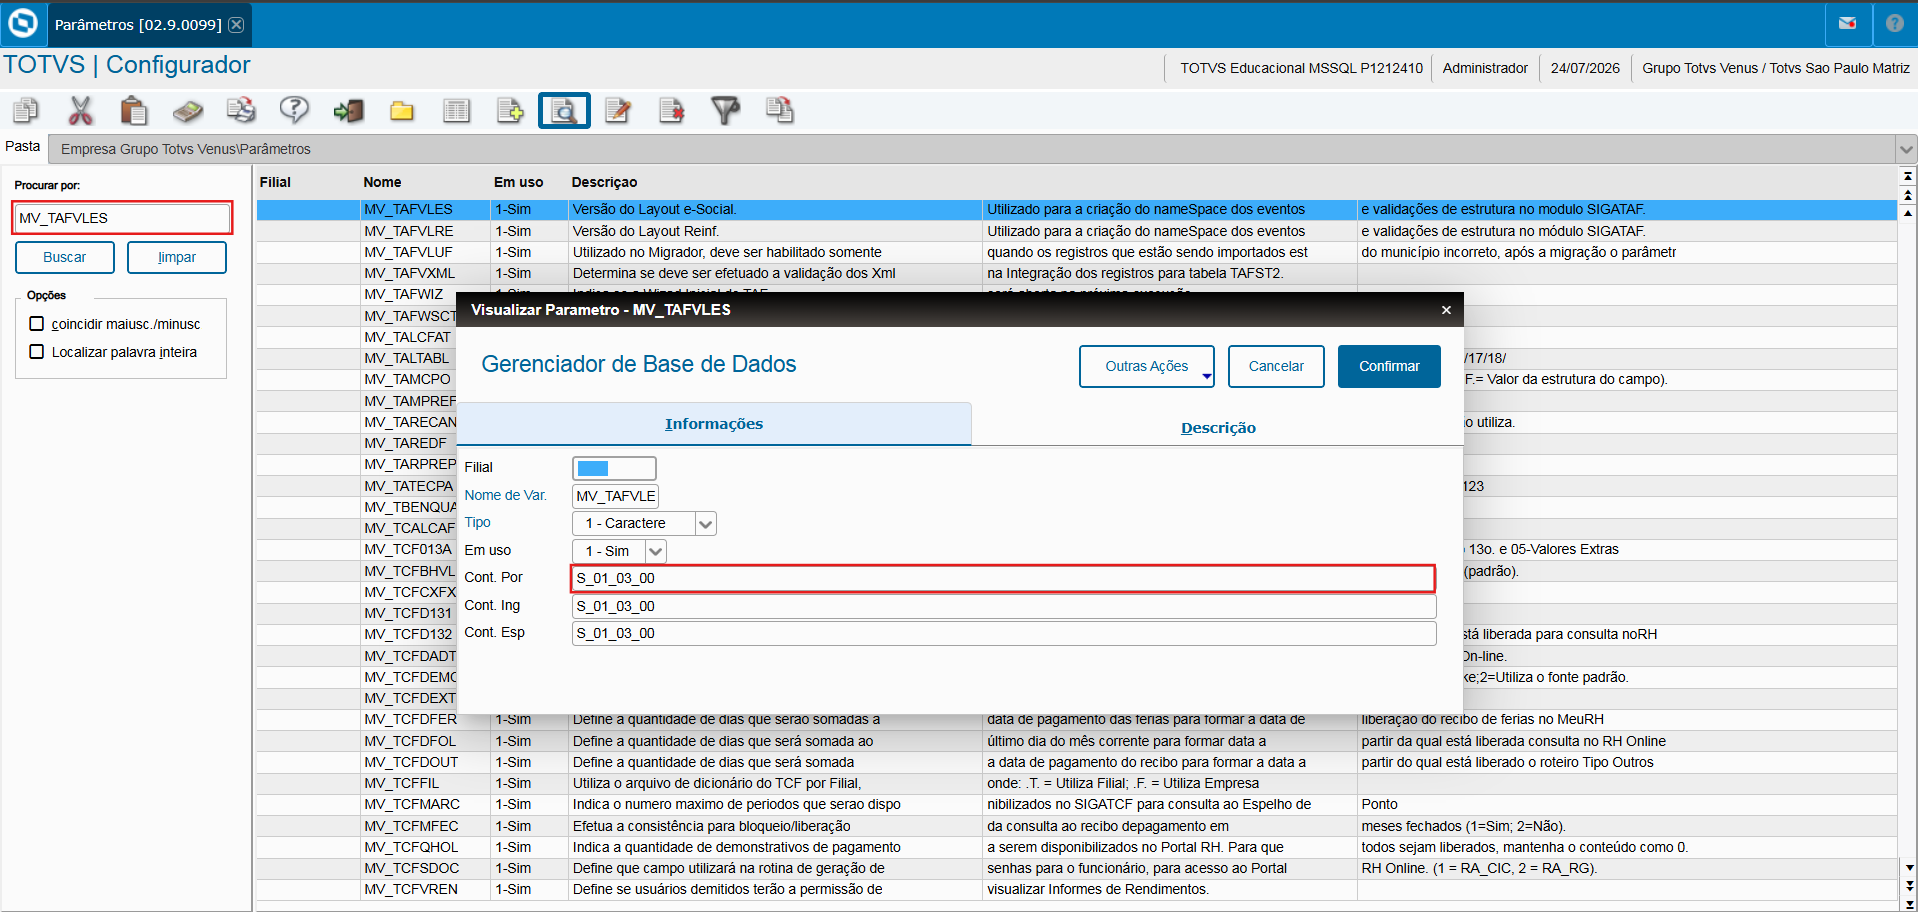Image resolution: width=1918 pixels, height=912 pixels.
Task: Open the Outras Ações menu
Action: 1147,366
